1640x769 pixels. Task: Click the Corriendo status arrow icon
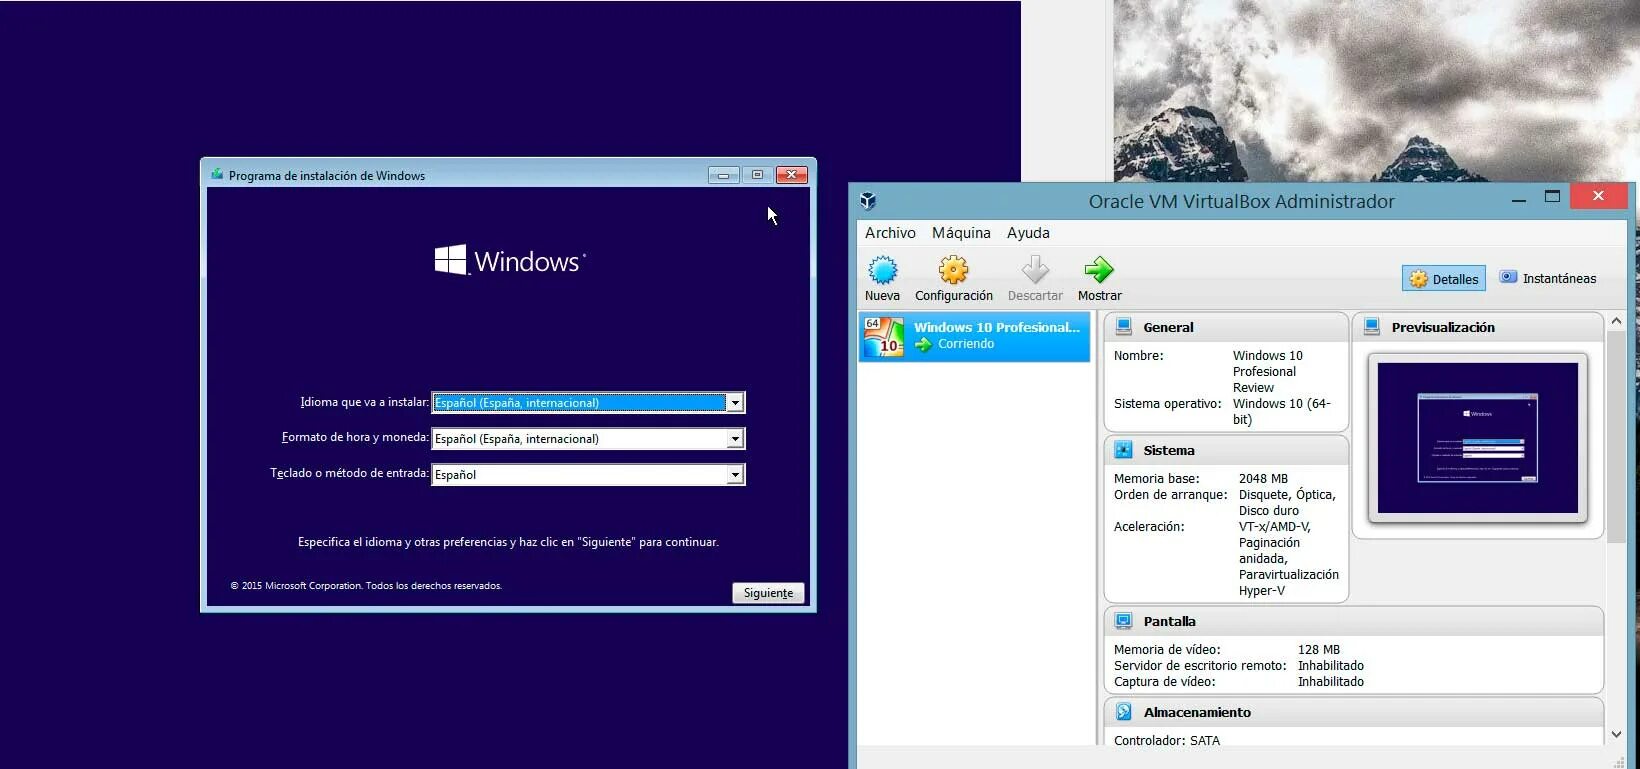(x=923, y=344)
